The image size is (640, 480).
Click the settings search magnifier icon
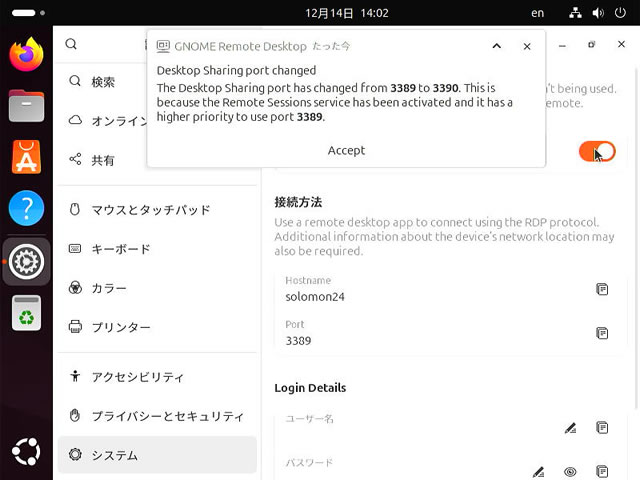tap(71, 44)
